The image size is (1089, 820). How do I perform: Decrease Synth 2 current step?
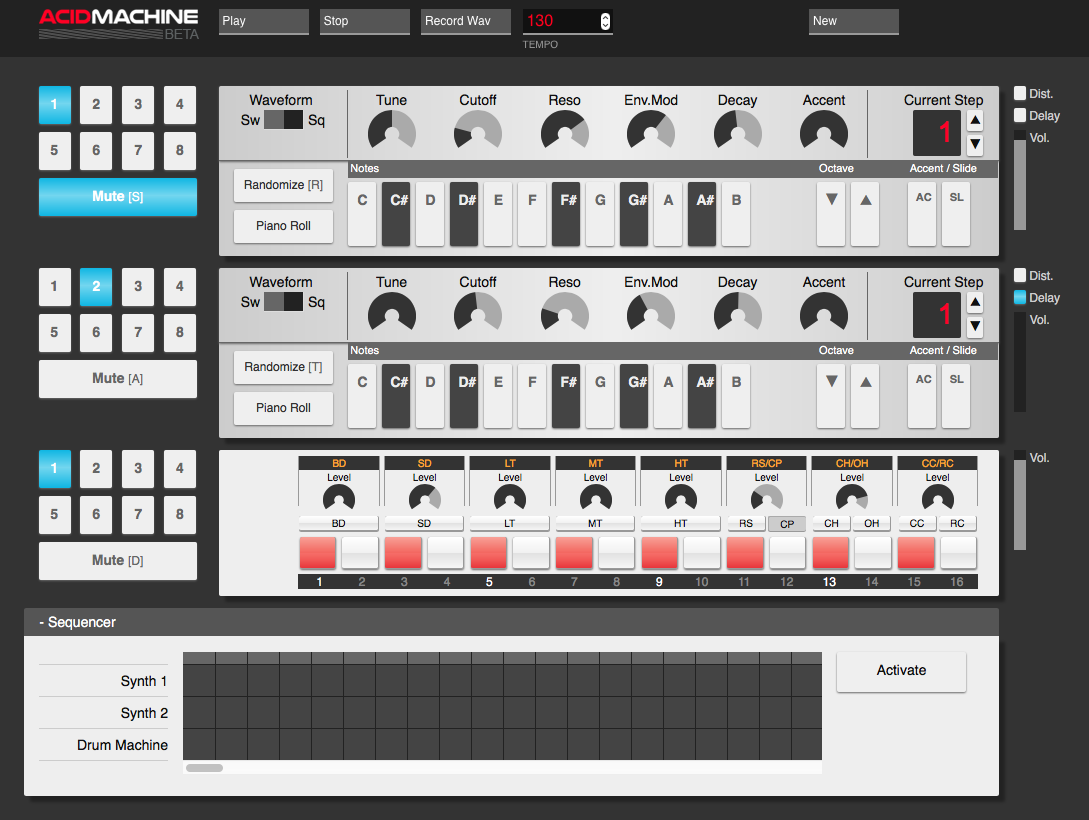point(975,326)
